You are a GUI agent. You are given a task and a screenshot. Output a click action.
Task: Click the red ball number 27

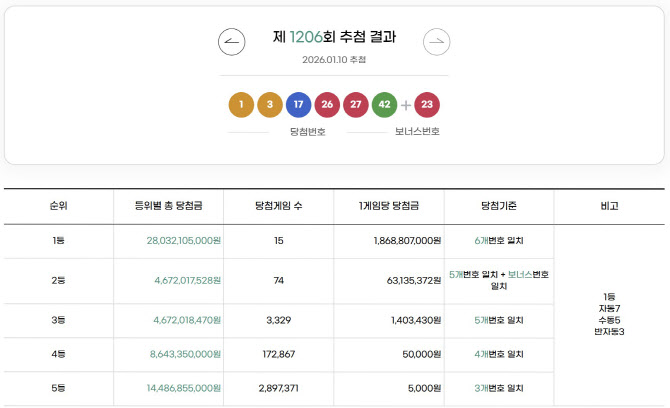point(356,104)
